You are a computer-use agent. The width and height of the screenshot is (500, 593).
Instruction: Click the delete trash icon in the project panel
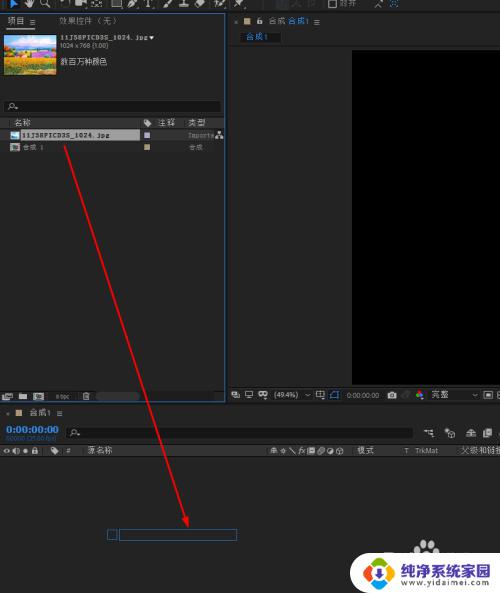click(x=86, y=396)
